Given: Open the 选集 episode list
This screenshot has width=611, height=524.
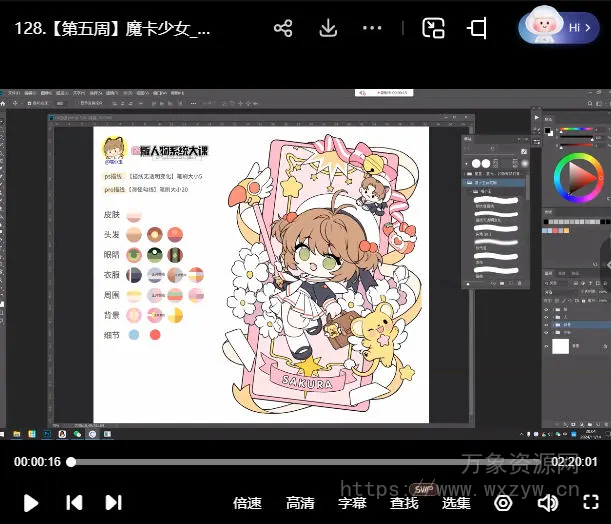Looking at the screenshot, I should 456,503.
